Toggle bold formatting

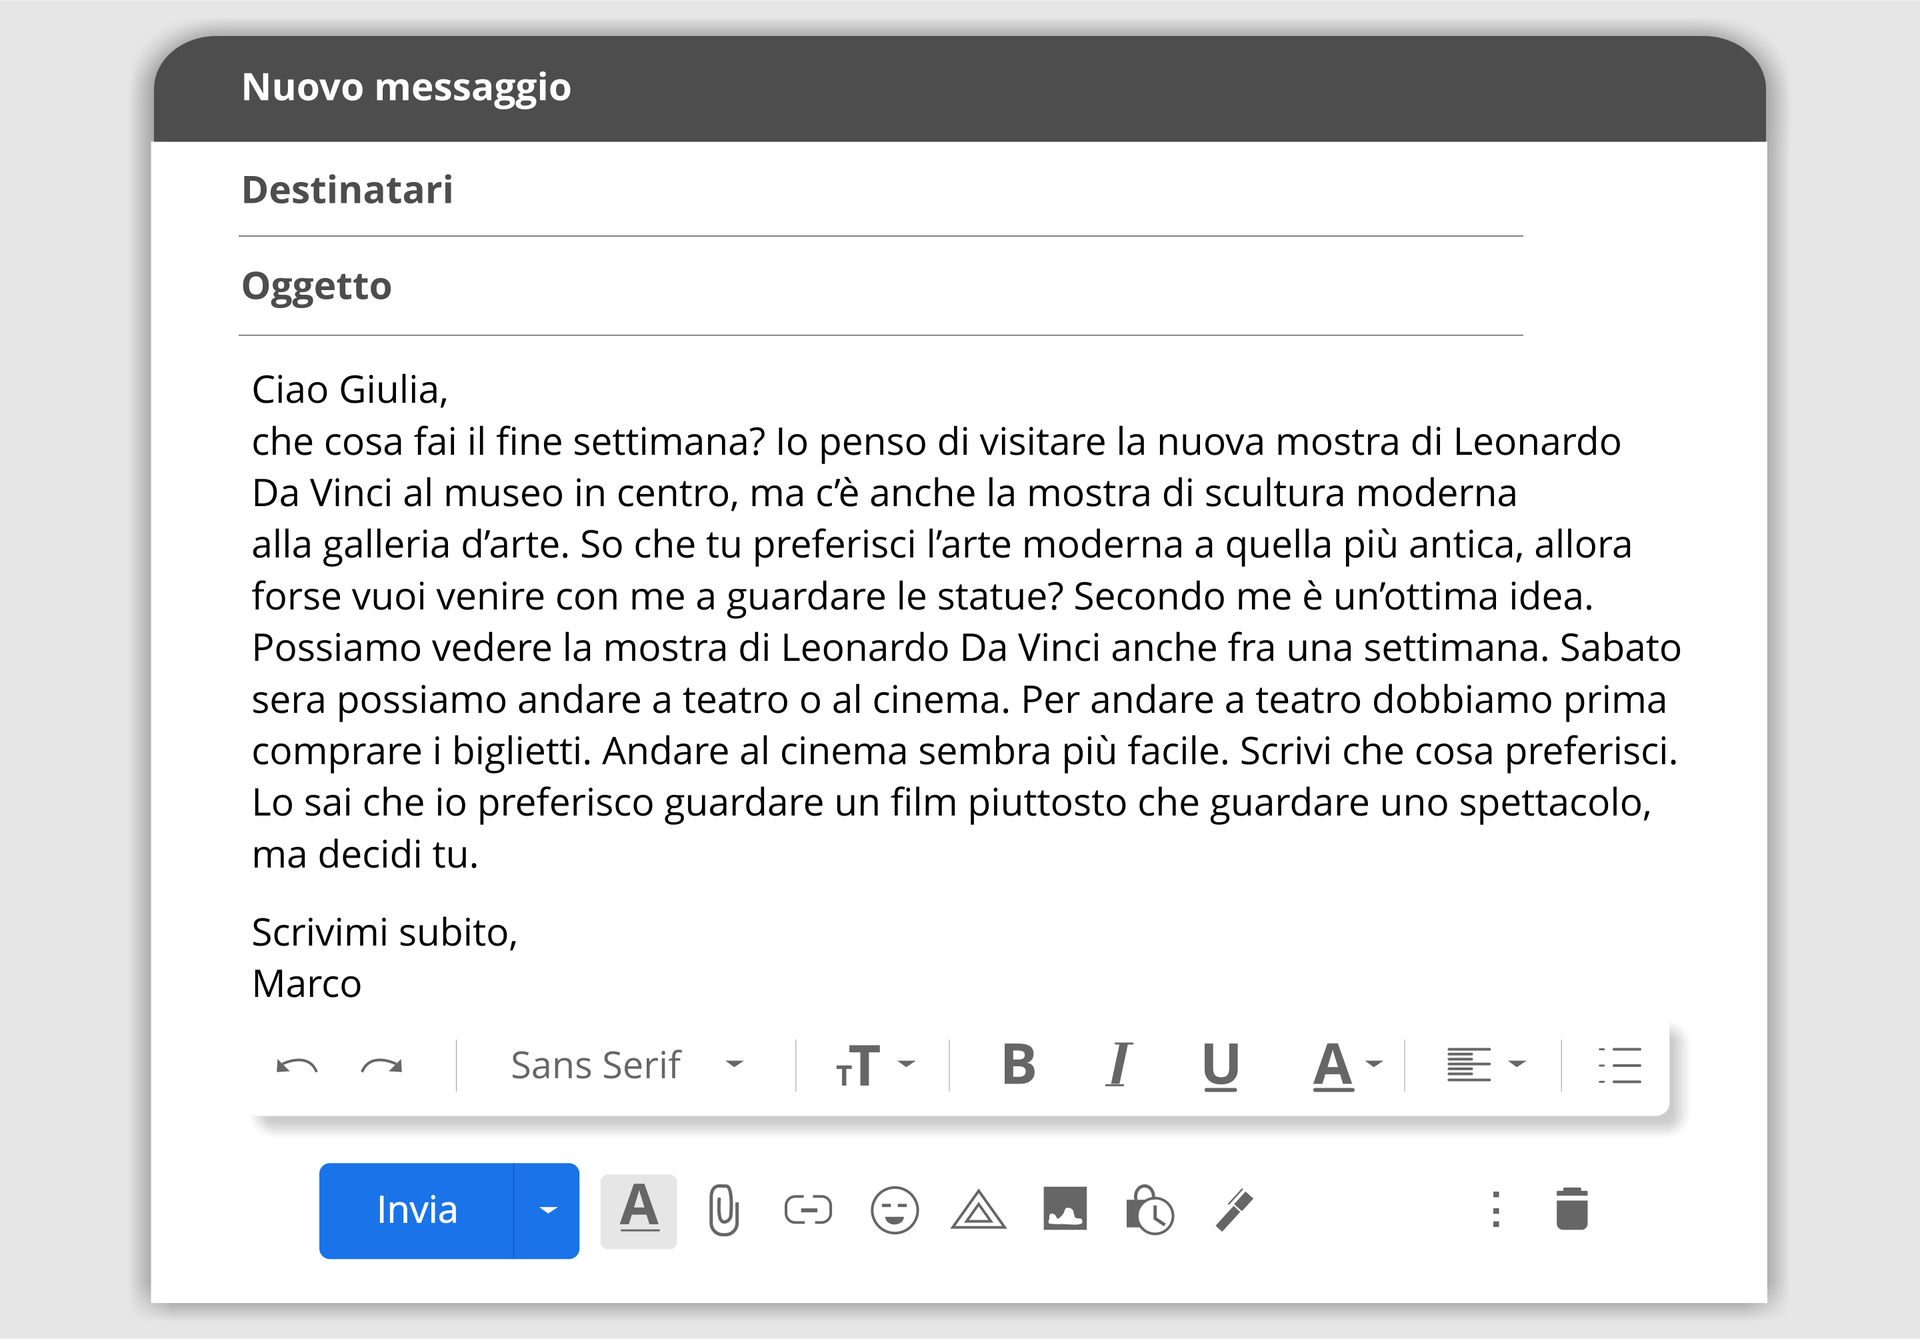(1019, 1065)
